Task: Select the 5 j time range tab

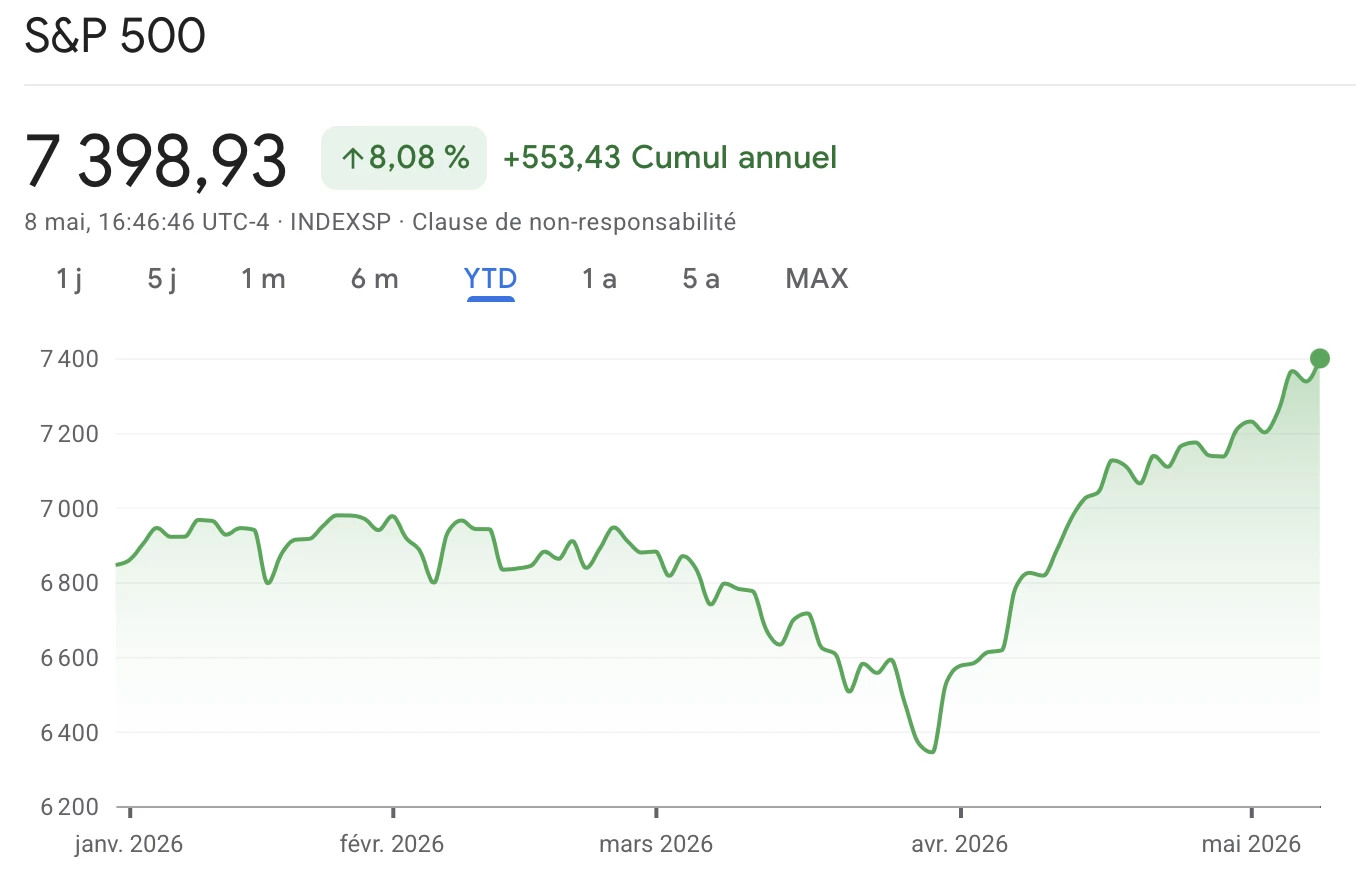Action: (x=162, y=278)
